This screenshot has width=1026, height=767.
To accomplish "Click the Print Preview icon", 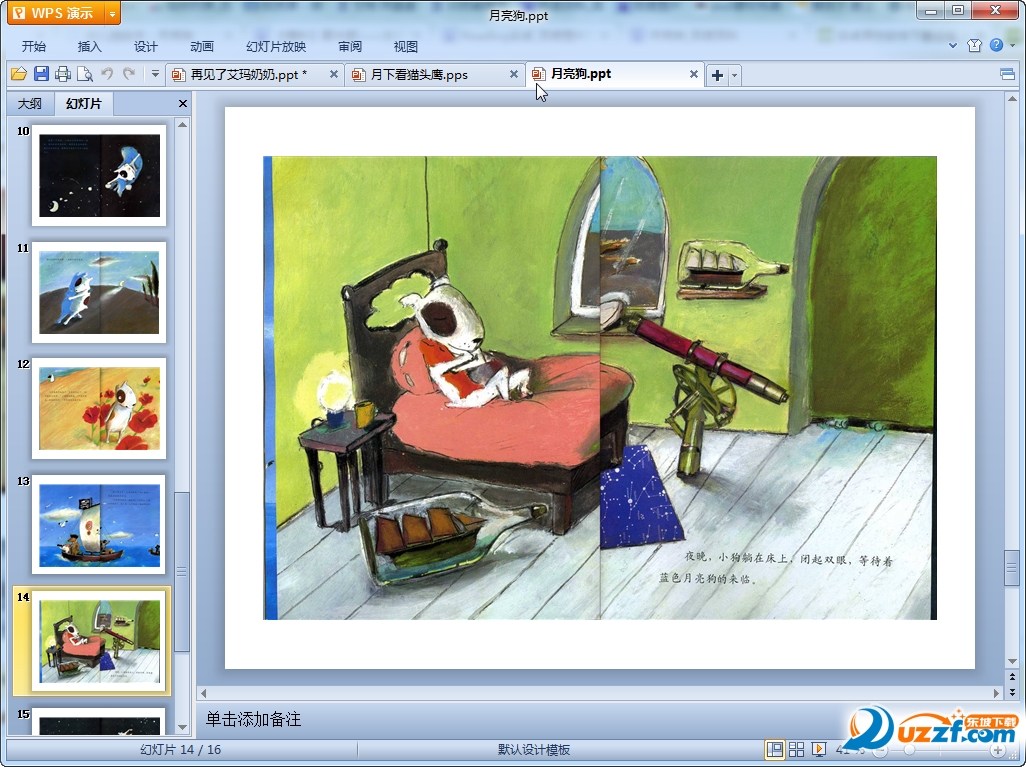I will coord(84,74).
